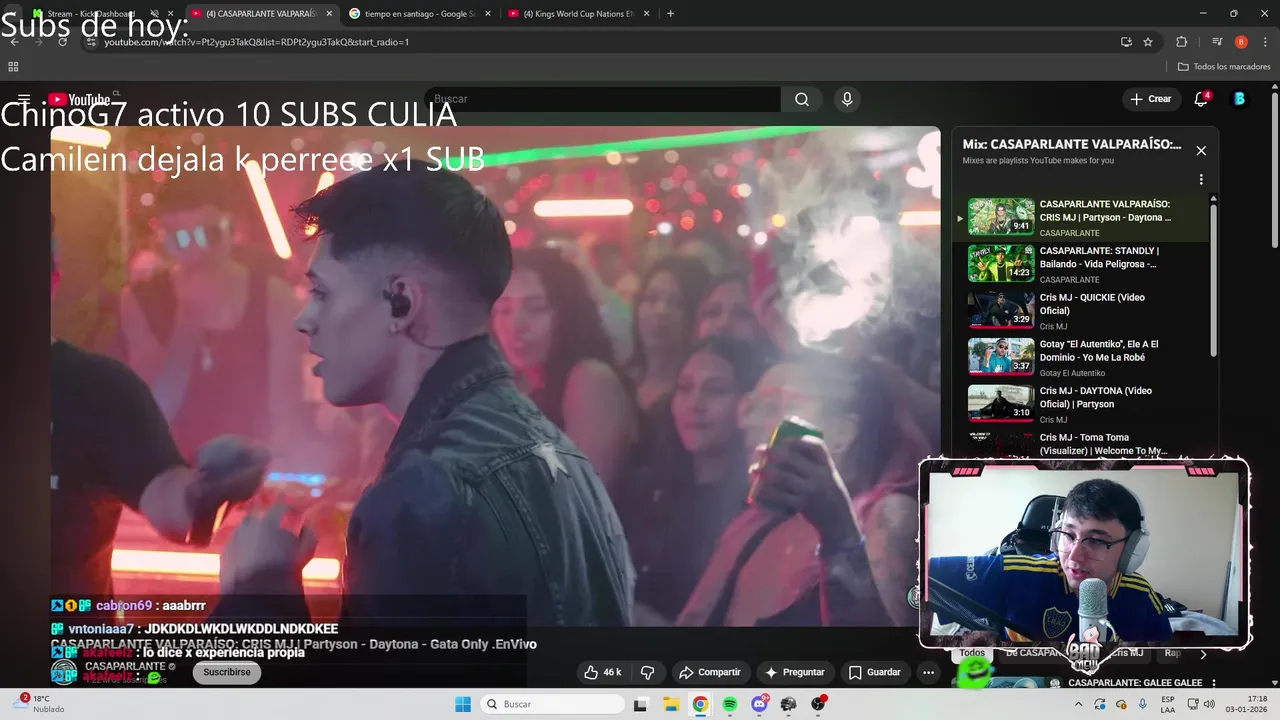Click Suscribirse to CASAPARLANTE channel
The width and height of the screenshot is (1280, 720).
(x=227, y=672)
